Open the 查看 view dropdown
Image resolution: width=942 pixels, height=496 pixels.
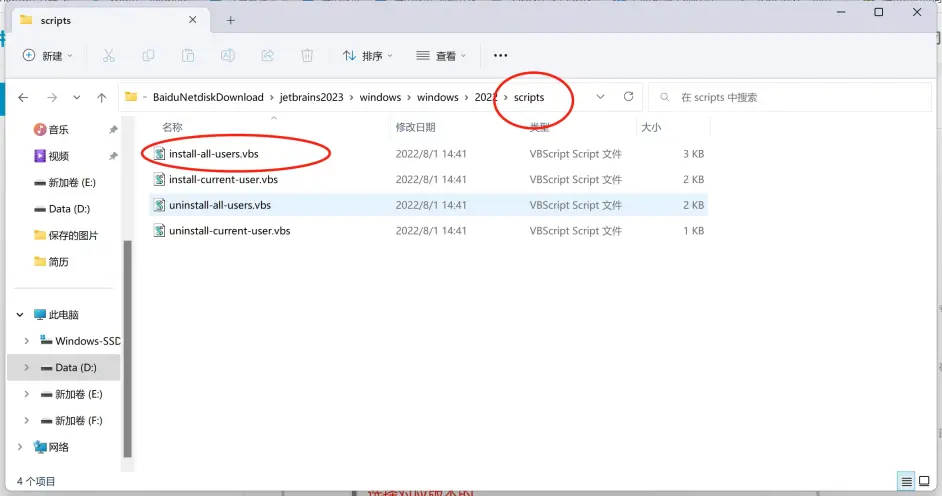pyautogui.click(x=441, y=56)
